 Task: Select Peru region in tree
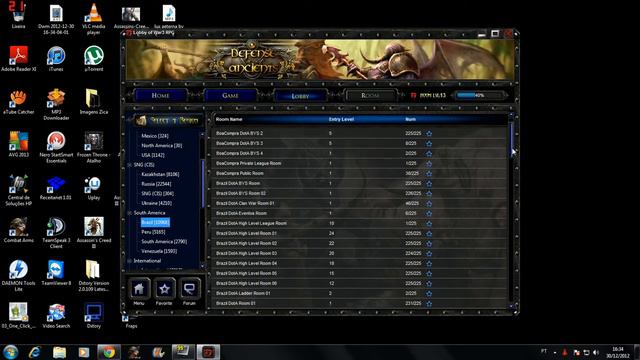(153, 232)
